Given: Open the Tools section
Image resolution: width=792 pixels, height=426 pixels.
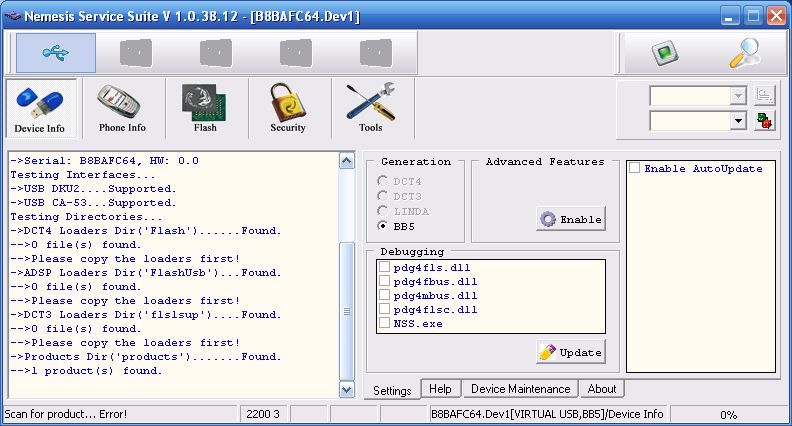Looking at the screenshot, I should tap(371, 108).
